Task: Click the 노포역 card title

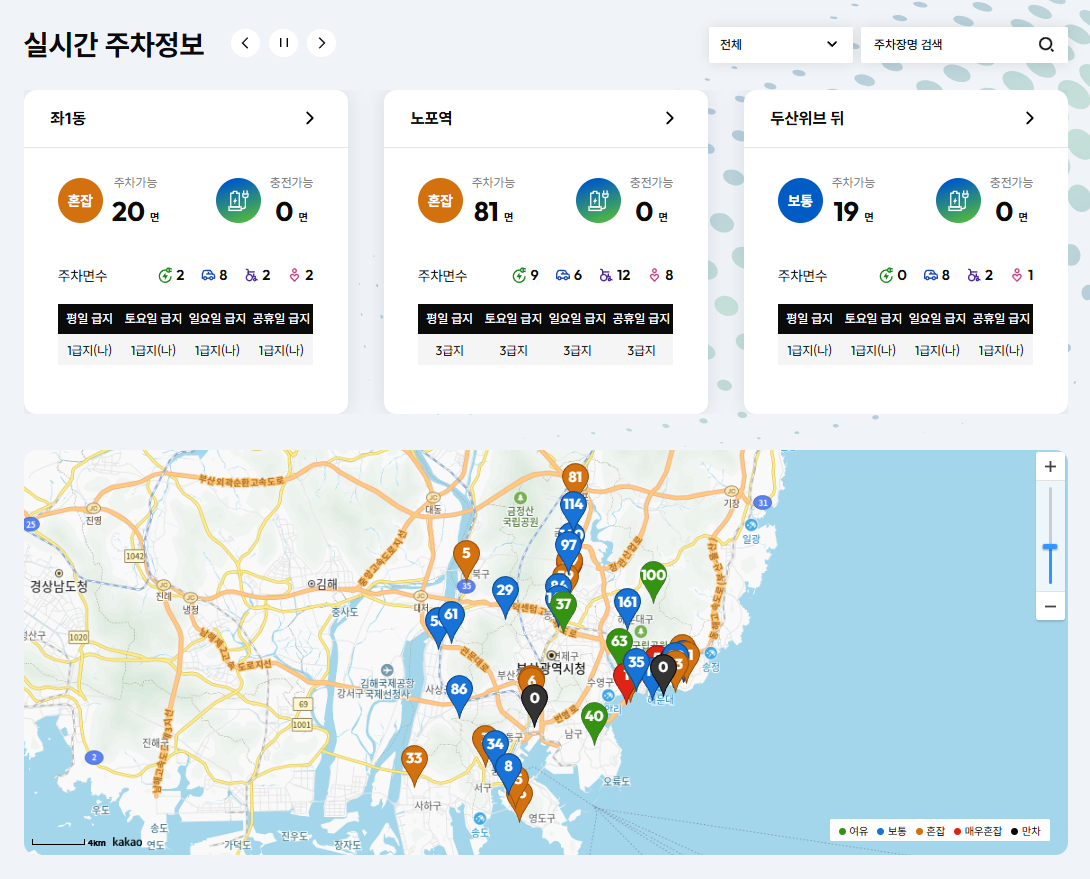Action: point(431,118)
